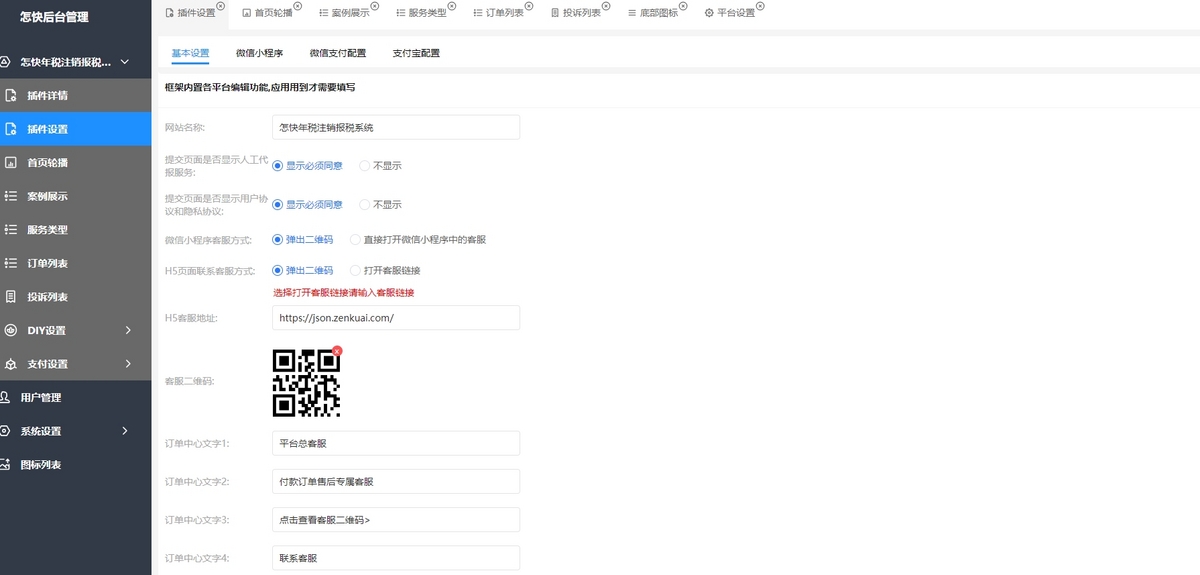Click the DIY设置 sidebar icon
Image resolution: width=1200 pixels, height=575 pixels.
pos(11,330)
